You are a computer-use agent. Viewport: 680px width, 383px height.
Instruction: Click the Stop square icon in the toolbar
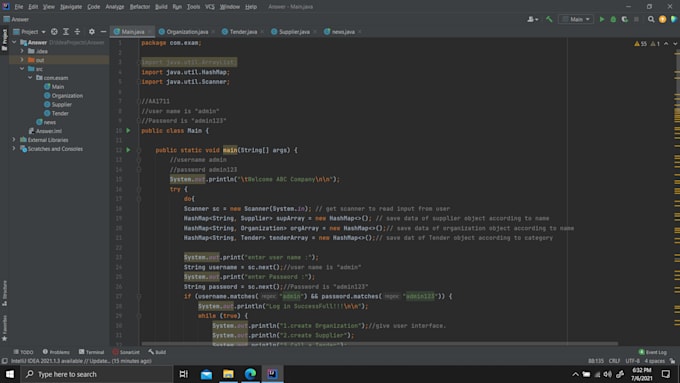point(636,19)
